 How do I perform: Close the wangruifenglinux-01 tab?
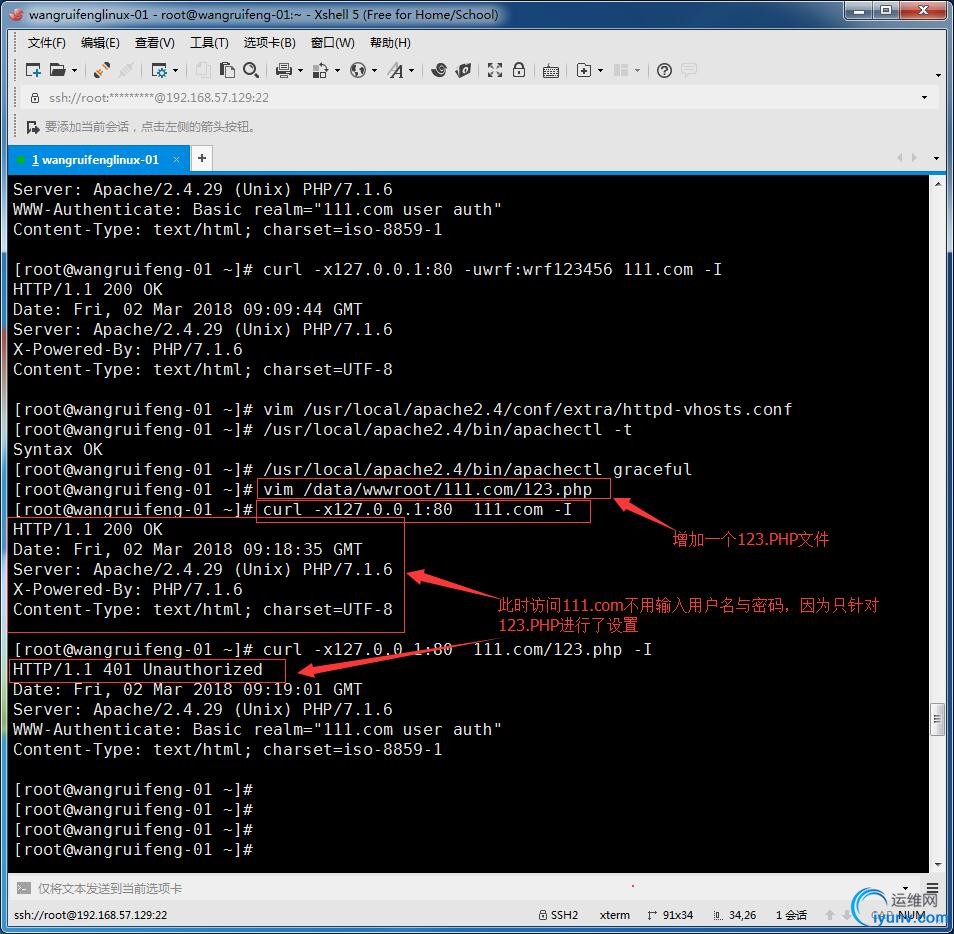coord(176,159)
